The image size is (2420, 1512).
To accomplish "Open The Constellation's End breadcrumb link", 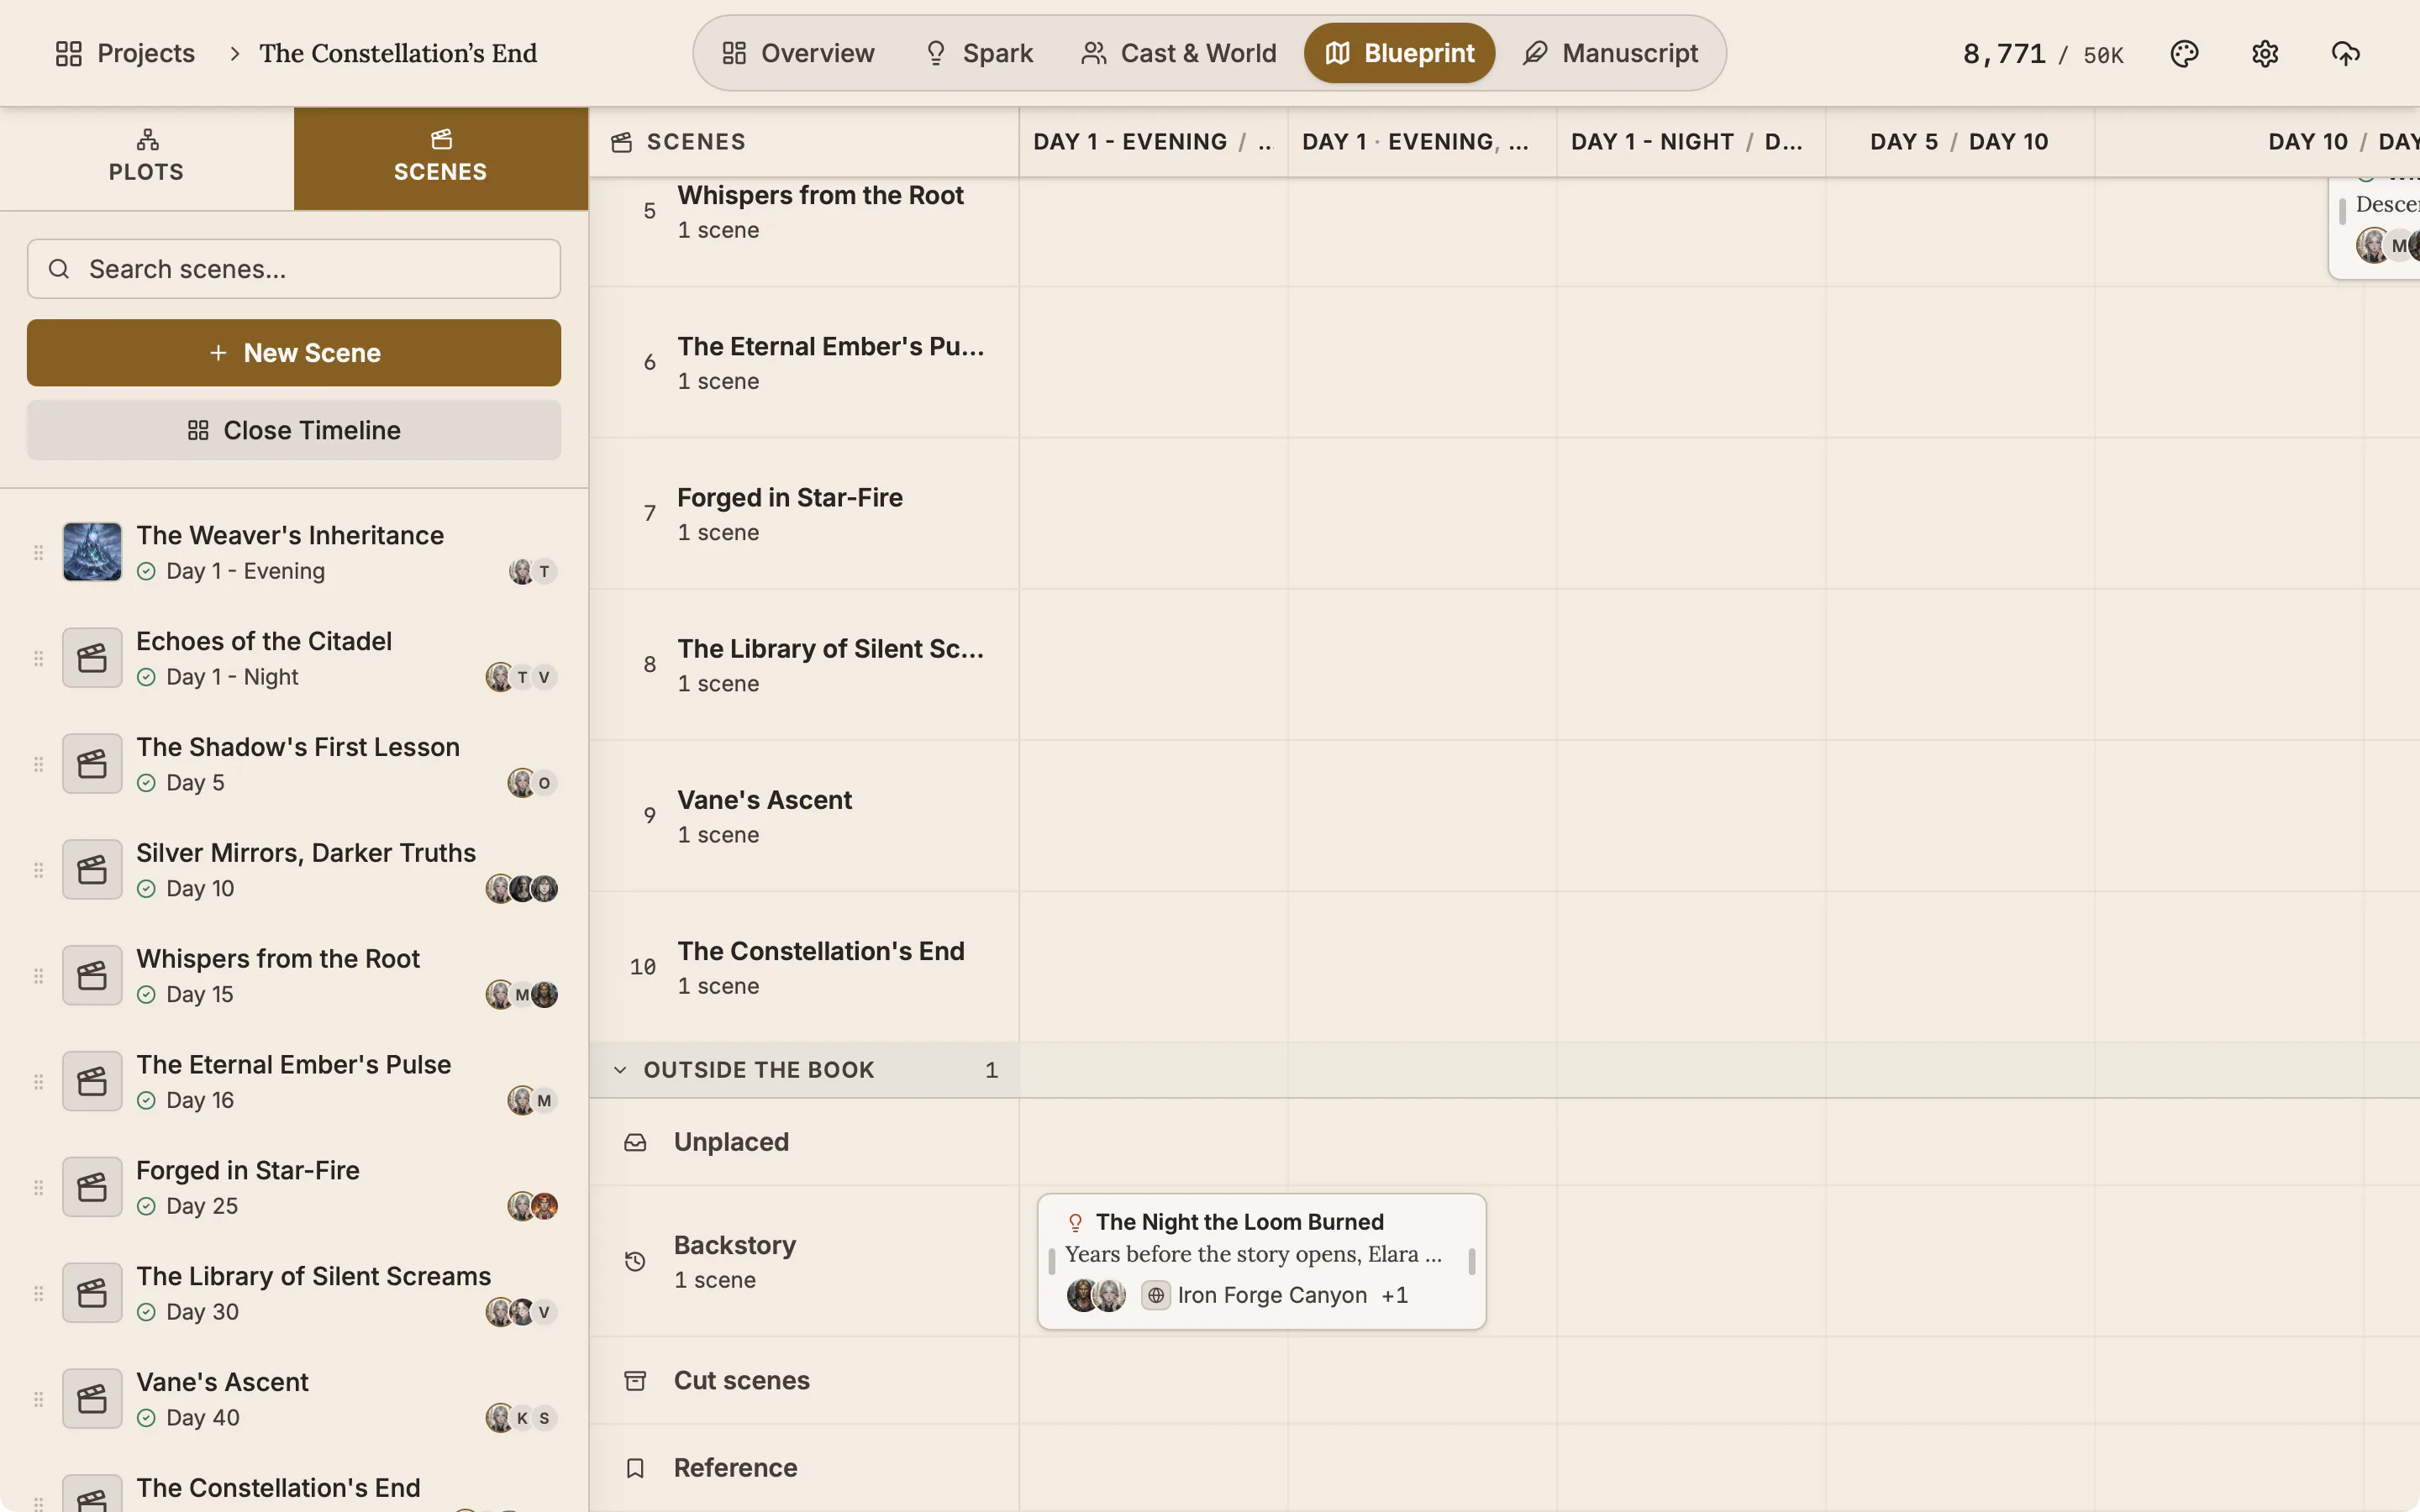I will tap(398, 53).
